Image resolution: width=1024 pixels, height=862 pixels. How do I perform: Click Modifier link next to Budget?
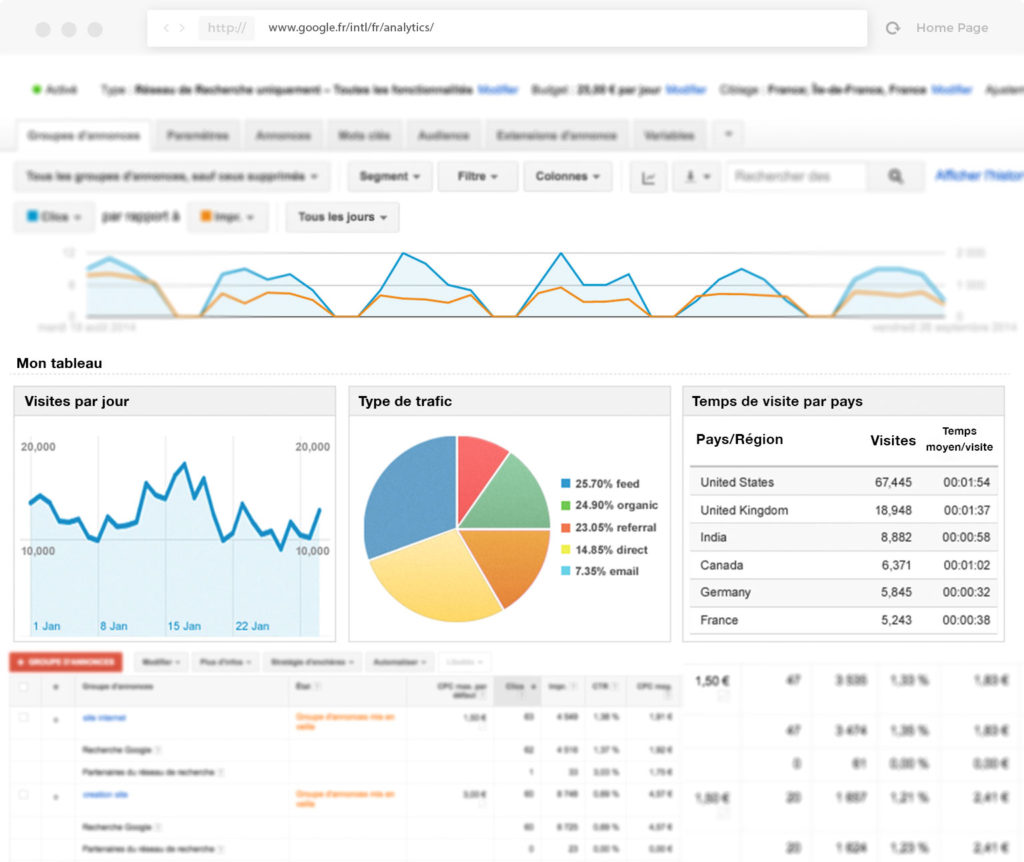tap(686, 89)
